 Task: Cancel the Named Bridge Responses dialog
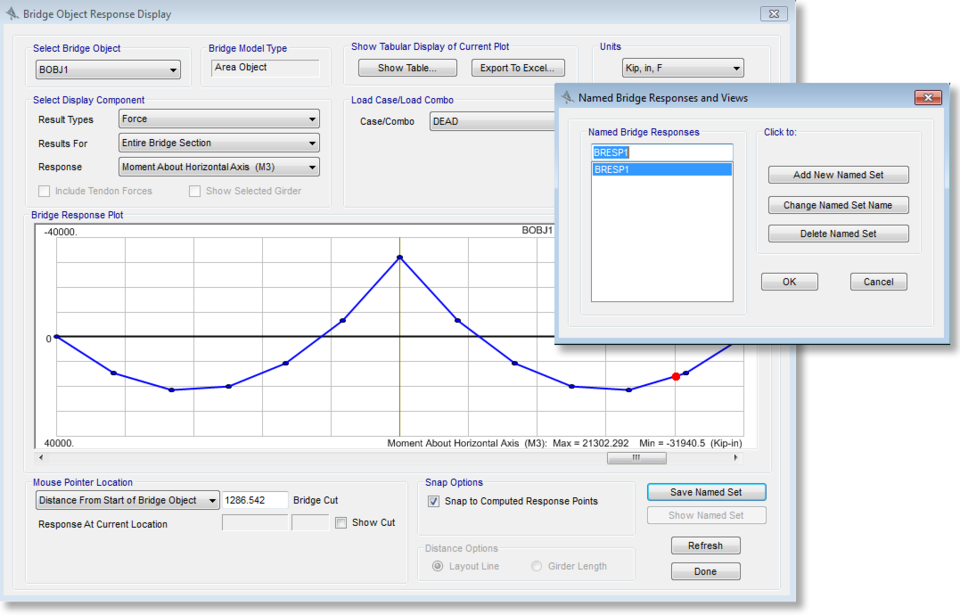878,282
